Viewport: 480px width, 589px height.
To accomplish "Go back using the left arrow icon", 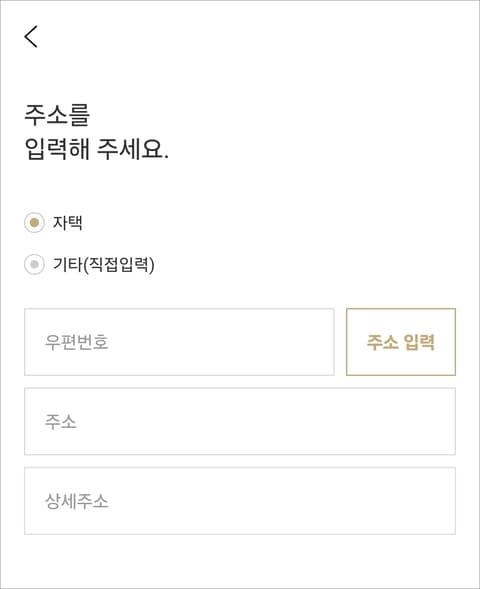I will point(31,36).
